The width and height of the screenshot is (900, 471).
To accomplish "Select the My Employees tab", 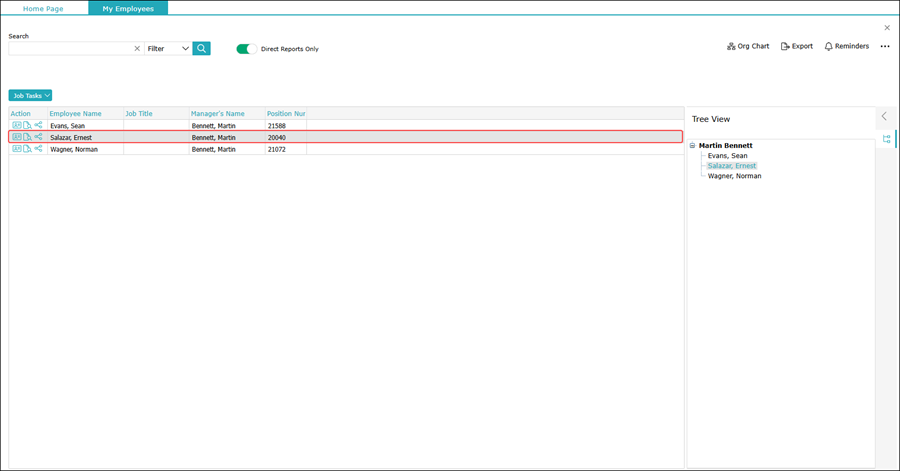I will [x=128, y=8].
